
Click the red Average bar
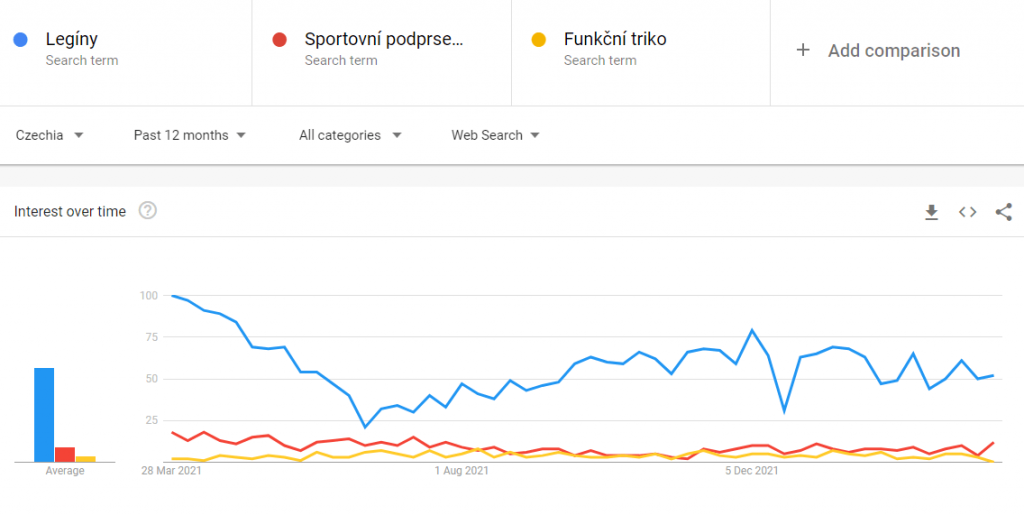pyautogui.click(x=65, y=454)
